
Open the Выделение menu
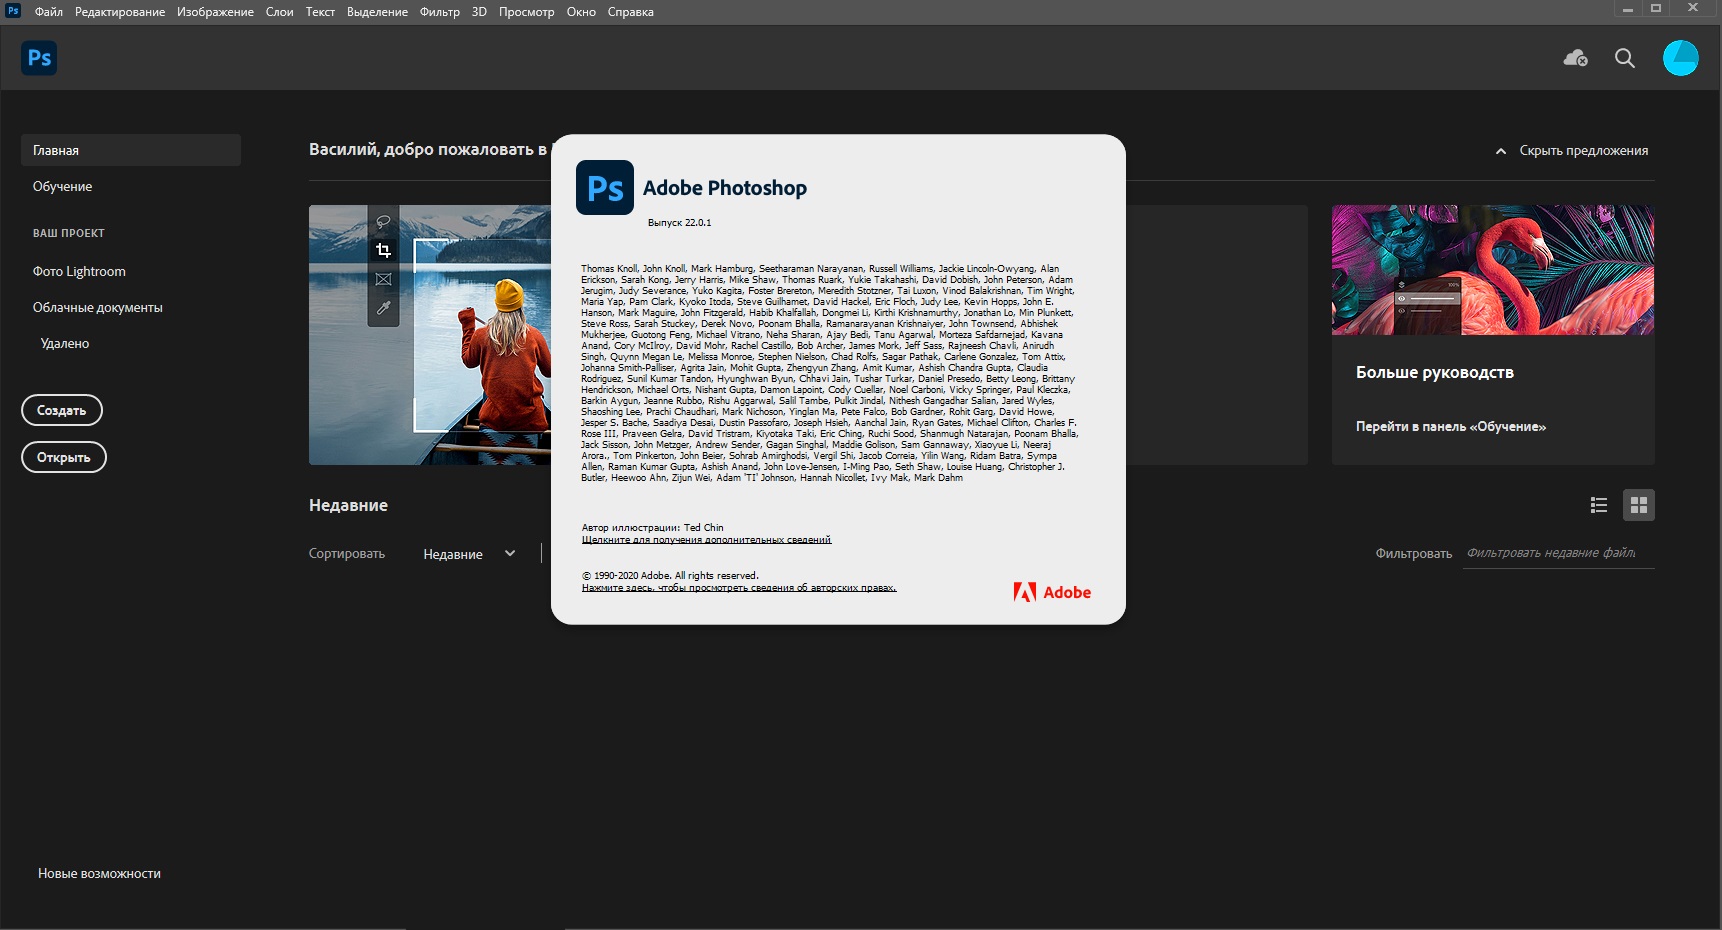click(x=377, y=12)
